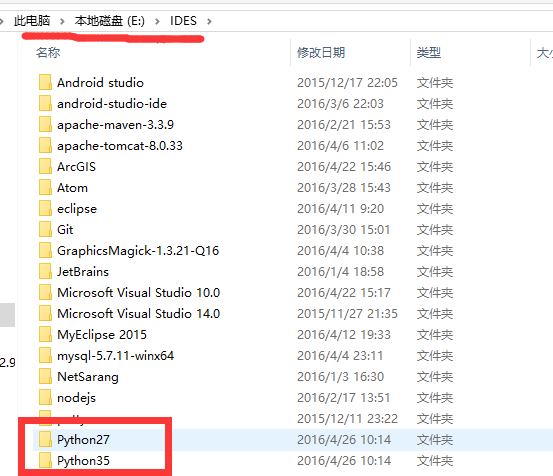Click the date '2016/4/6 11:02'
The width and height of the screenshot is (553, 476).
(x=340, y=146)
